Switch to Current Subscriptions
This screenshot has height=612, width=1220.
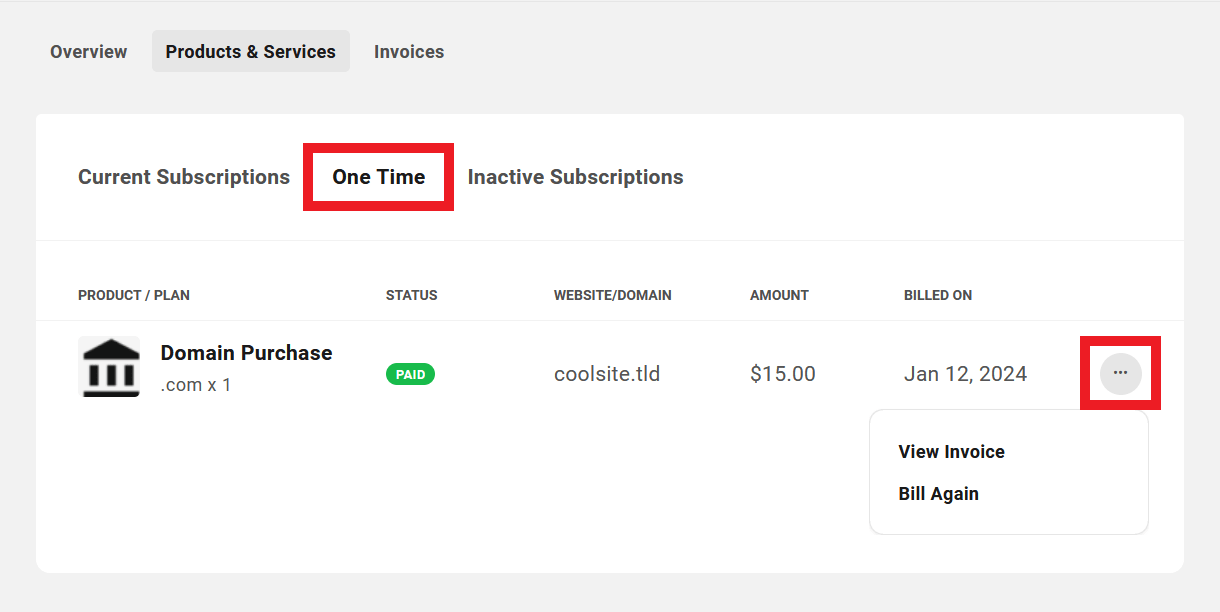pos(184,177)
